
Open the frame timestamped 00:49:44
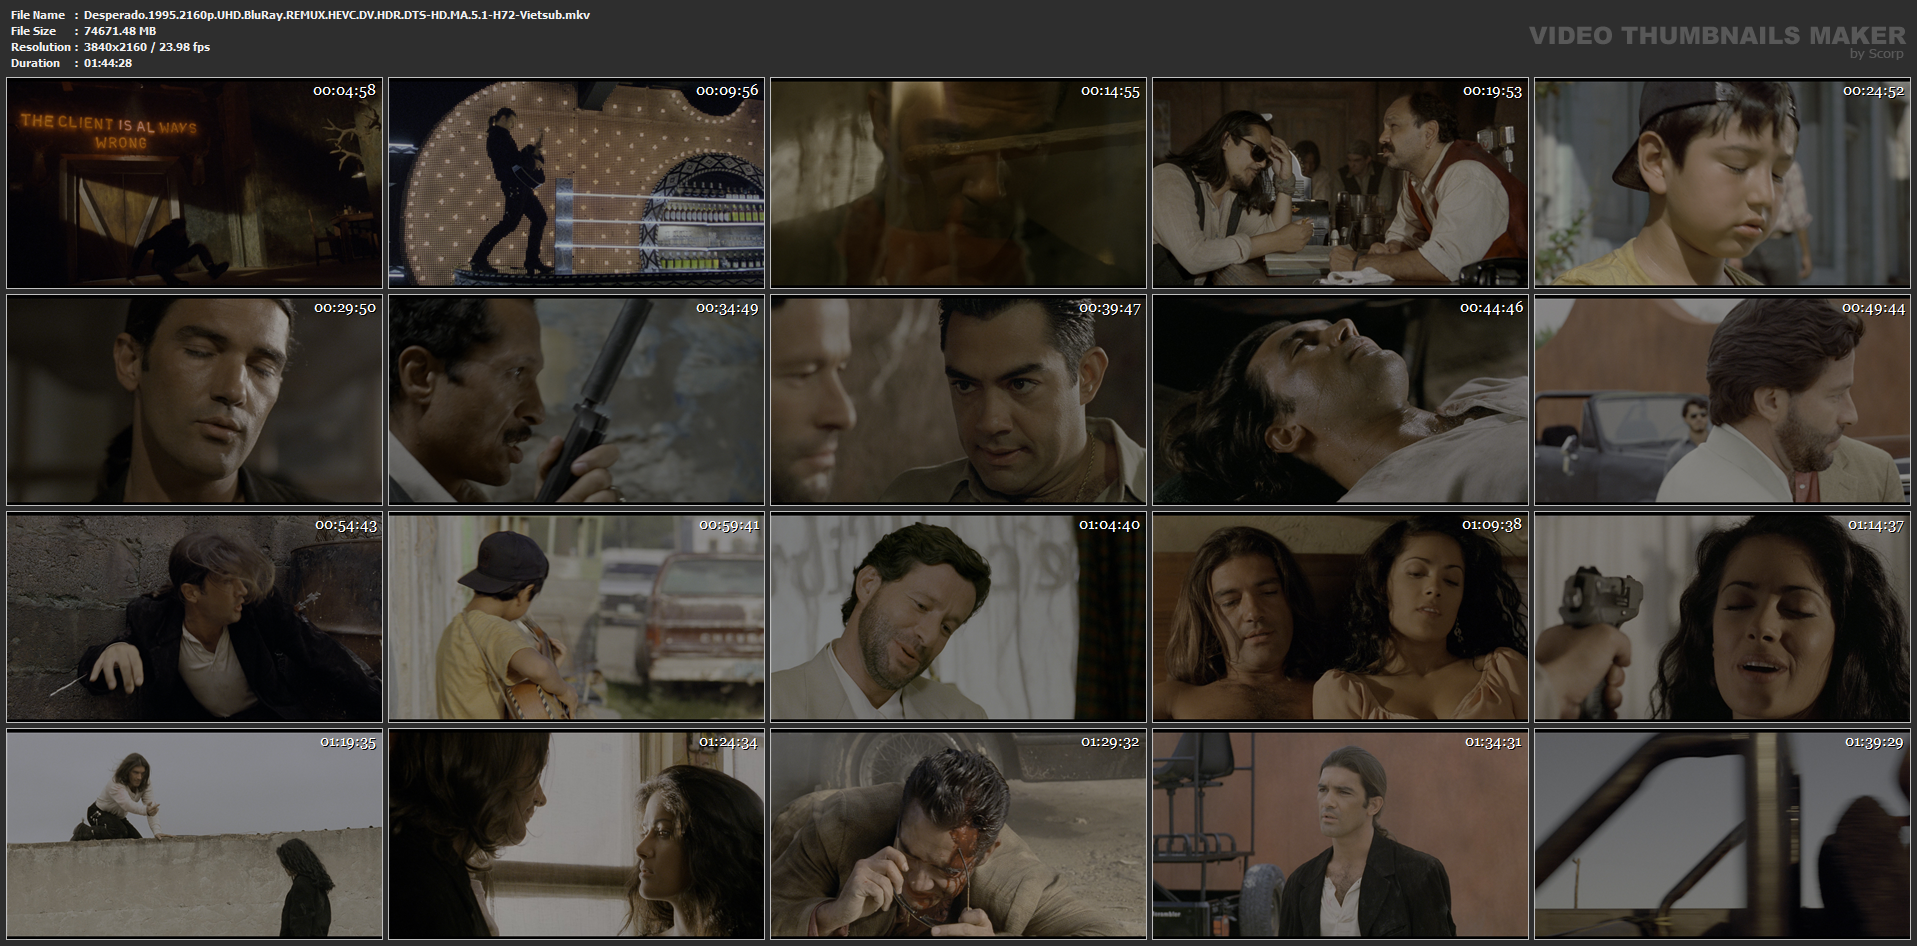click(1722, 400)
